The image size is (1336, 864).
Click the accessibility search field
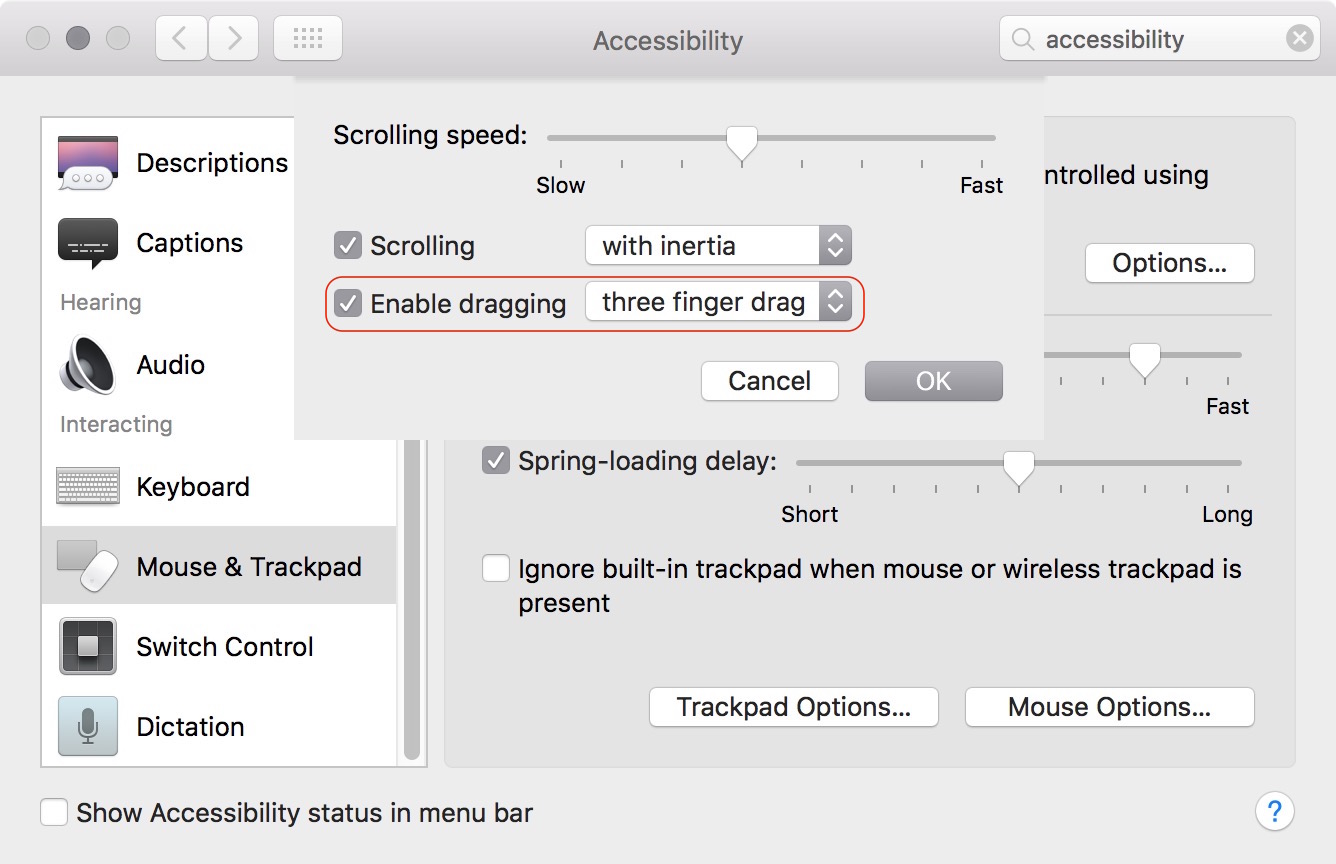[x=1150, y=39]
